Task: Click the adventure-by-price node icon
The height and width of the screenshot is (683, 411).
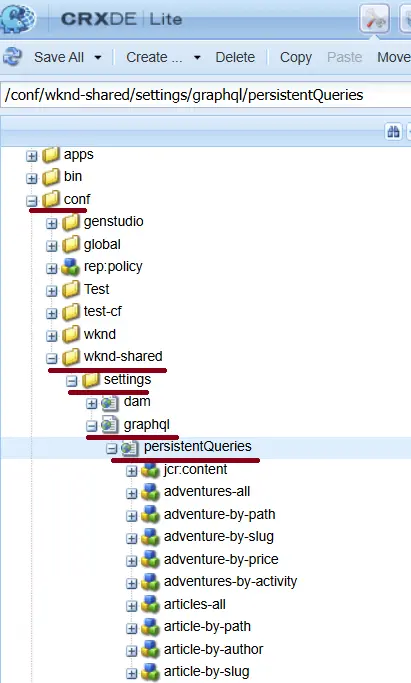Action: pos(151,560)
